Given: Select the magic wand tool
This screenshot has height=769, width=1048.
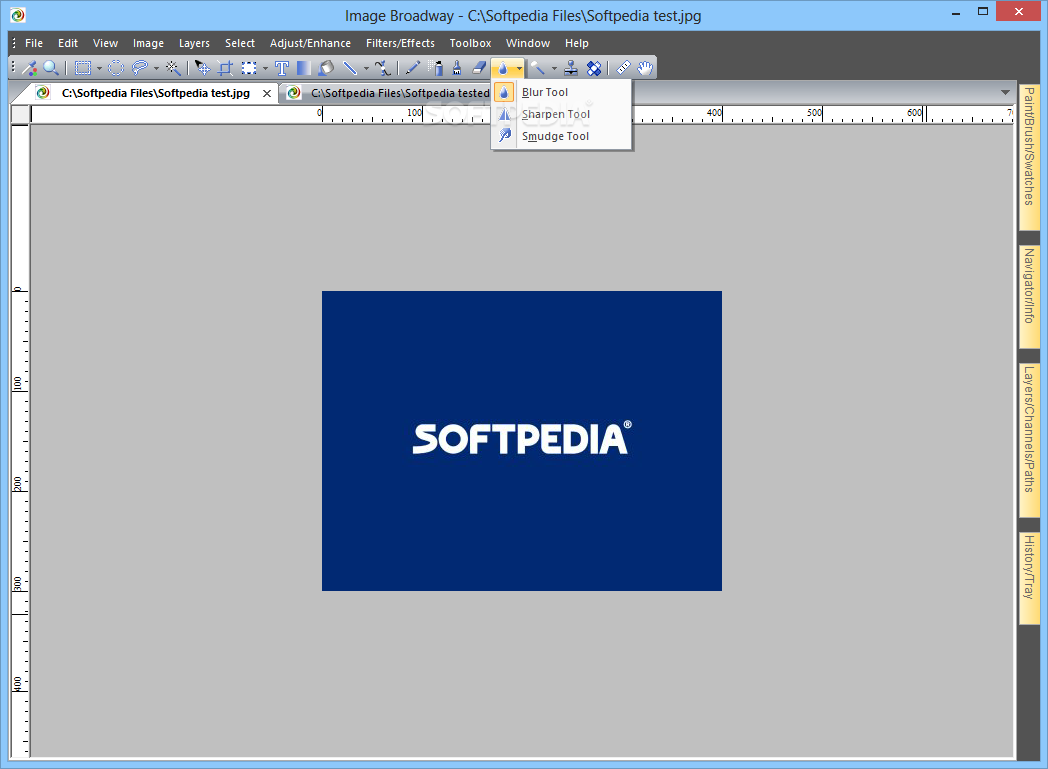Looking at the screenshot, I should click(x=173, y=67).
